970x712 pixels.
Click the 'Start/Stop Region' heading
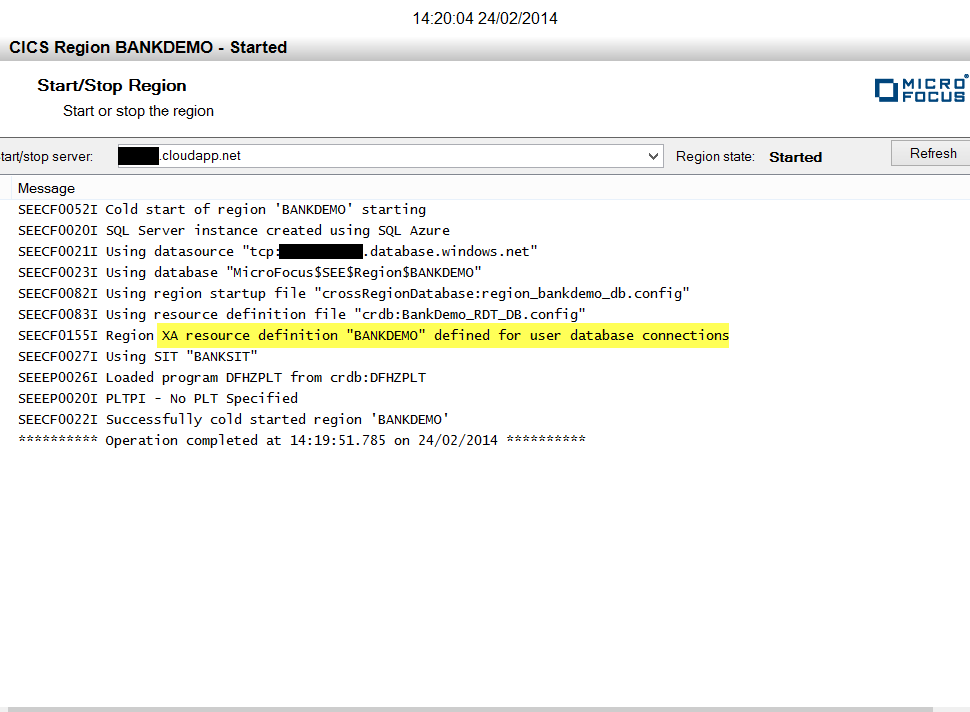111,85
